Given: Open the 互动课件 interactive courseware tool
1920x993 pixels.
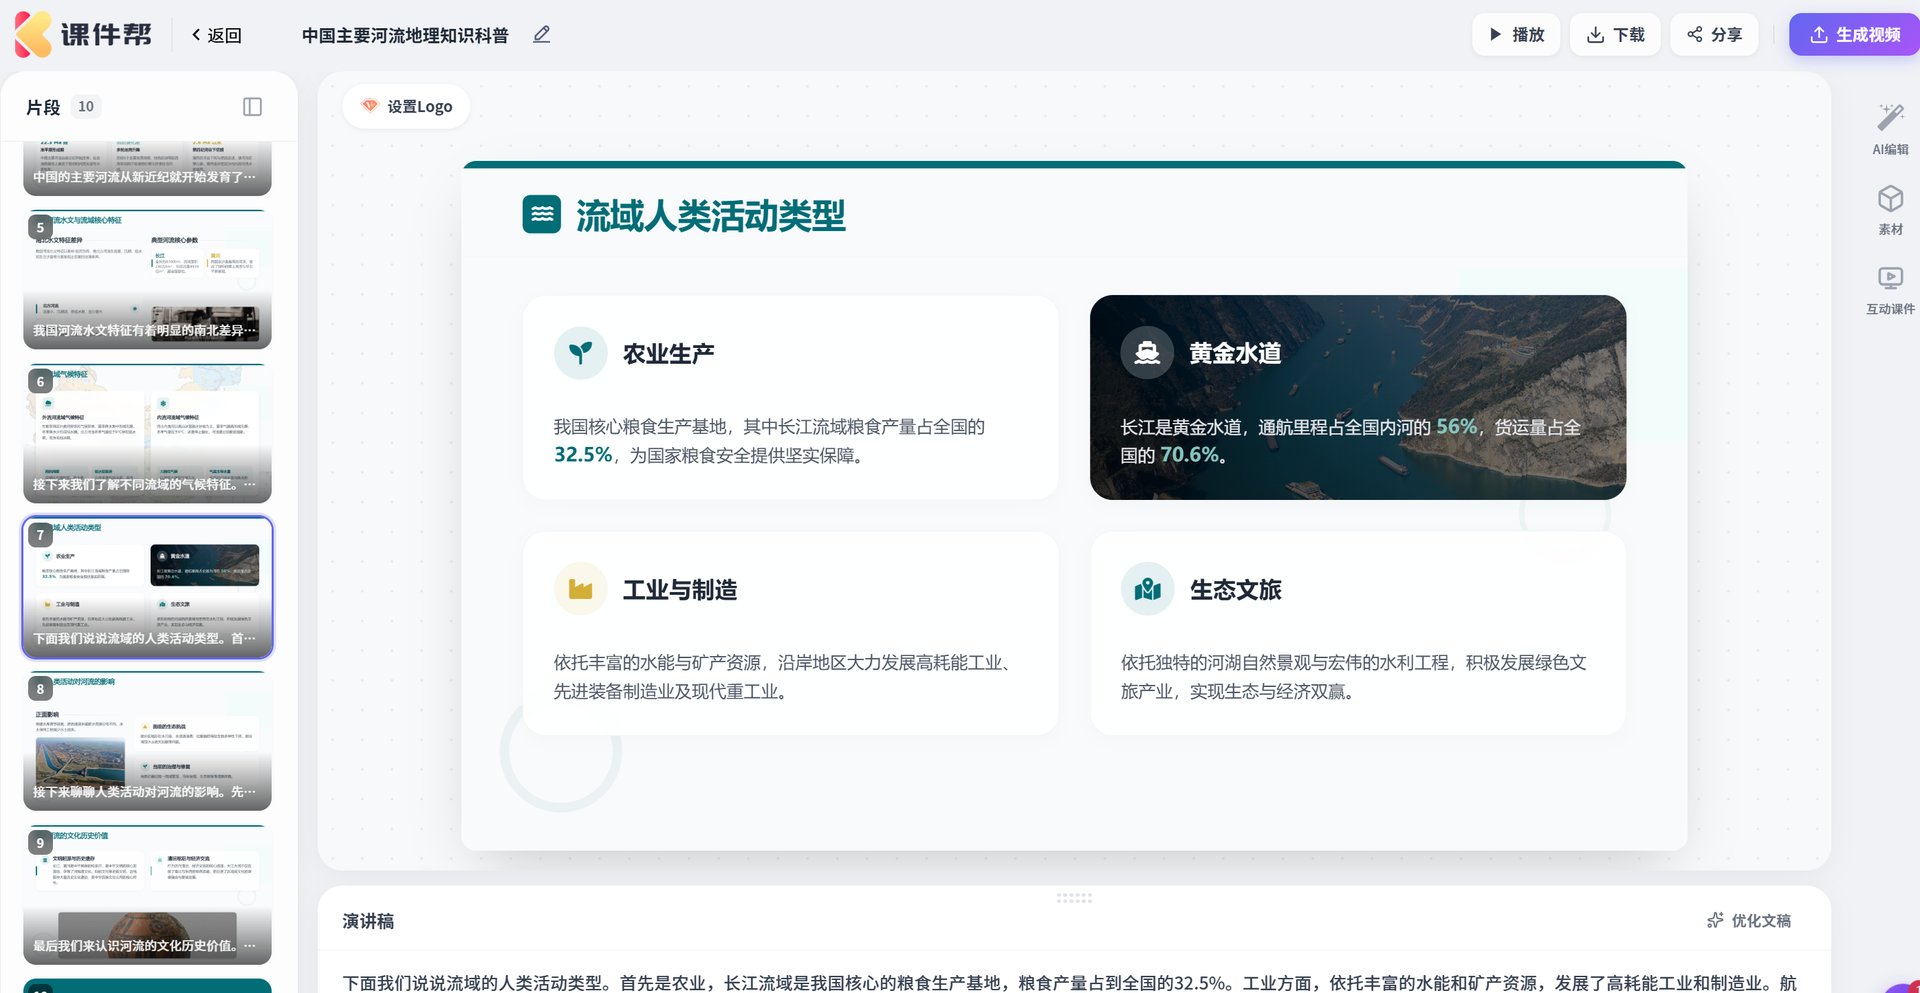Looking at the screenshot, I should [x=1890, y=290].
